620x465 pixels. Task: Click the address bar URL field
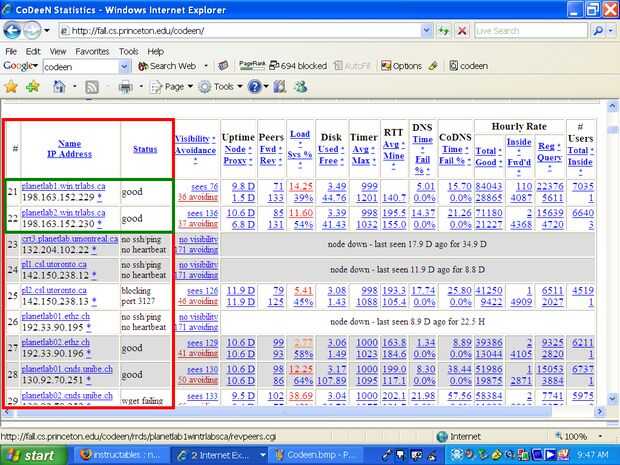pyautogui.click(x=239, y=31)
